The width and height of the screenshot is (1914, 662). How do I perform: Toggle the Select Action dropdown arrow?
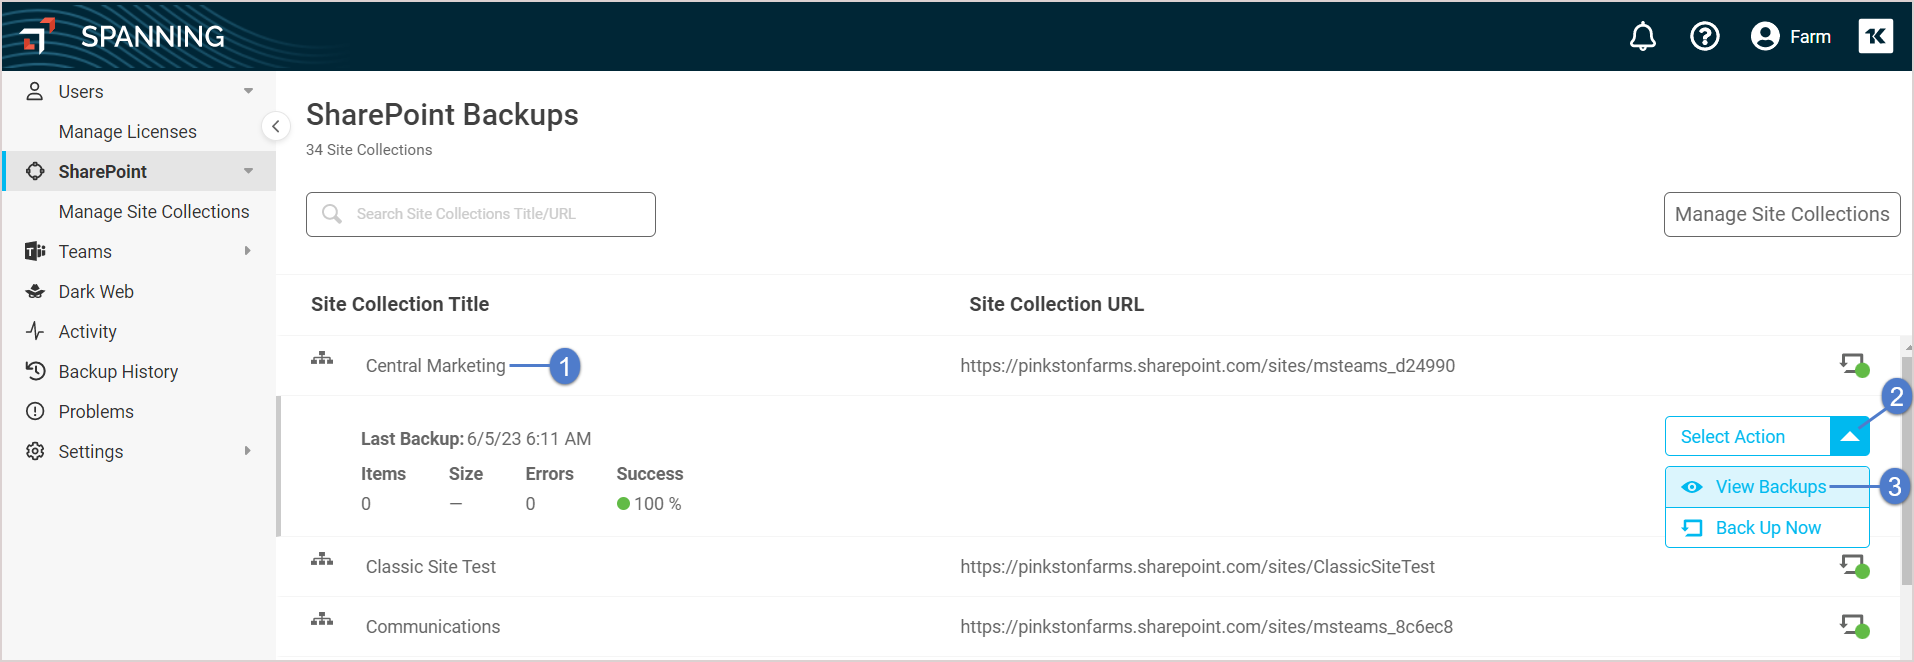pos(1849,436)
